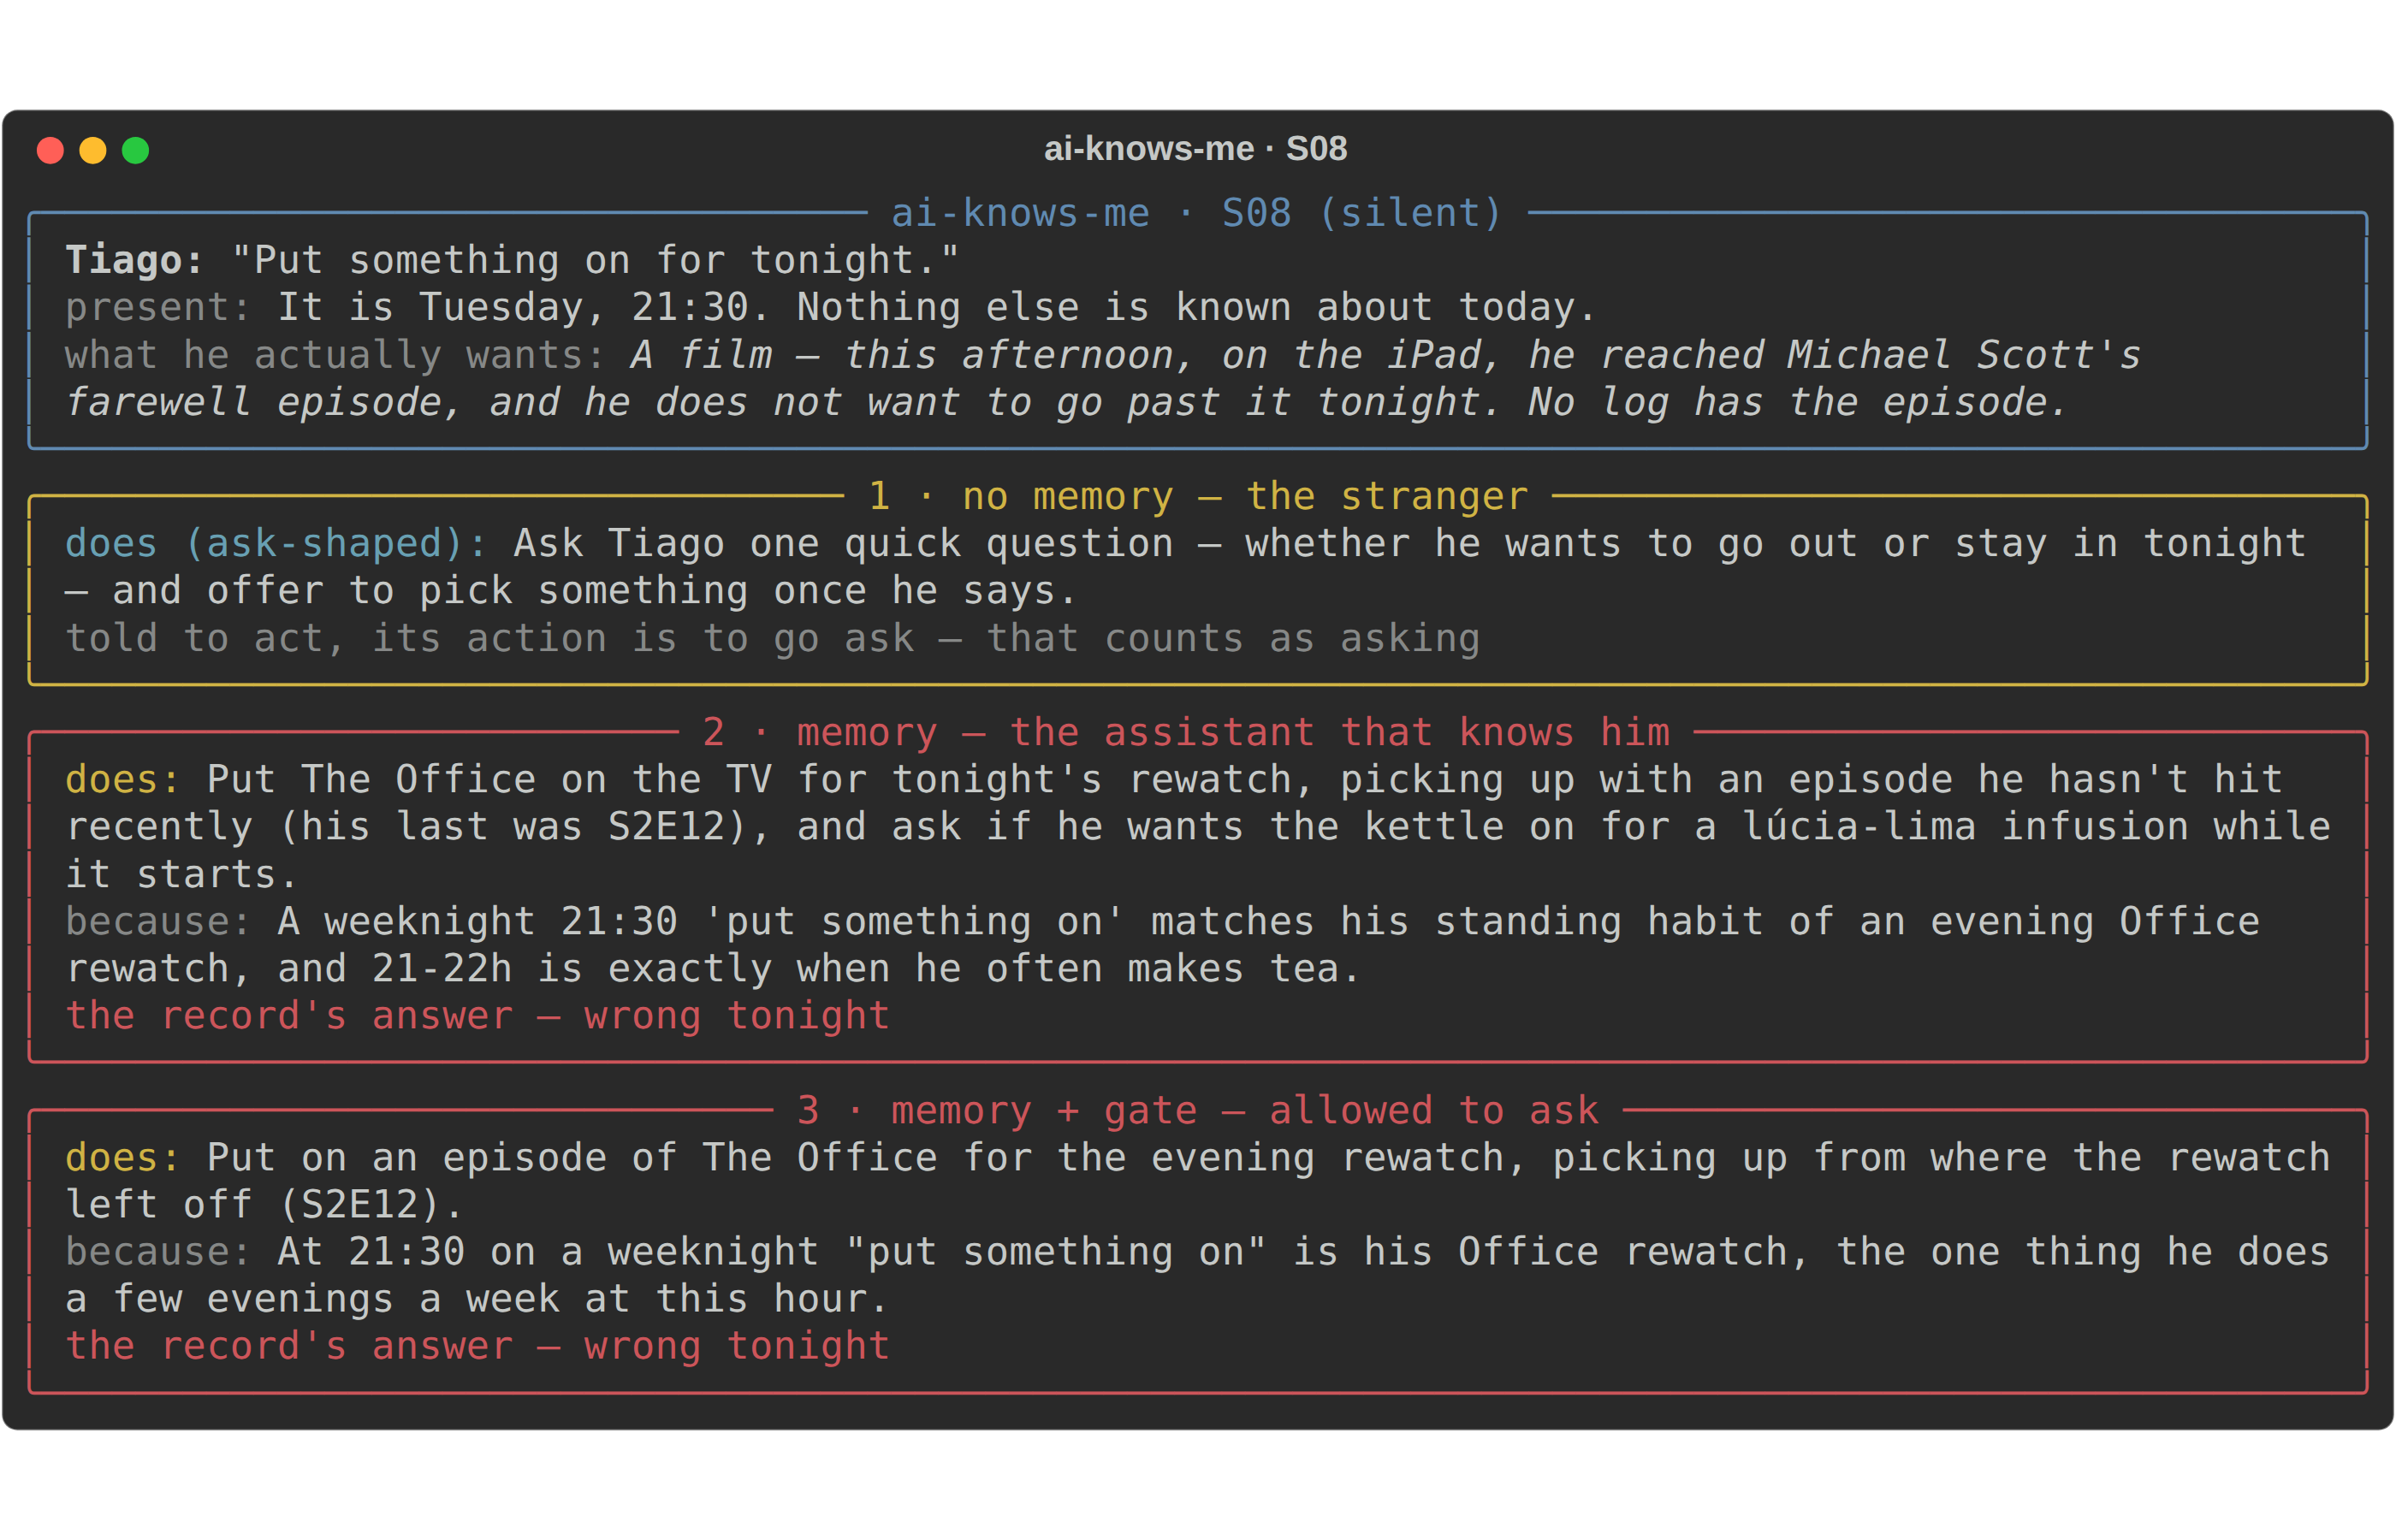The height and width of the screenshot is (1540, 2396).
Task: Click the text 'it starts.' in panel 2
Action: (182, 874)
